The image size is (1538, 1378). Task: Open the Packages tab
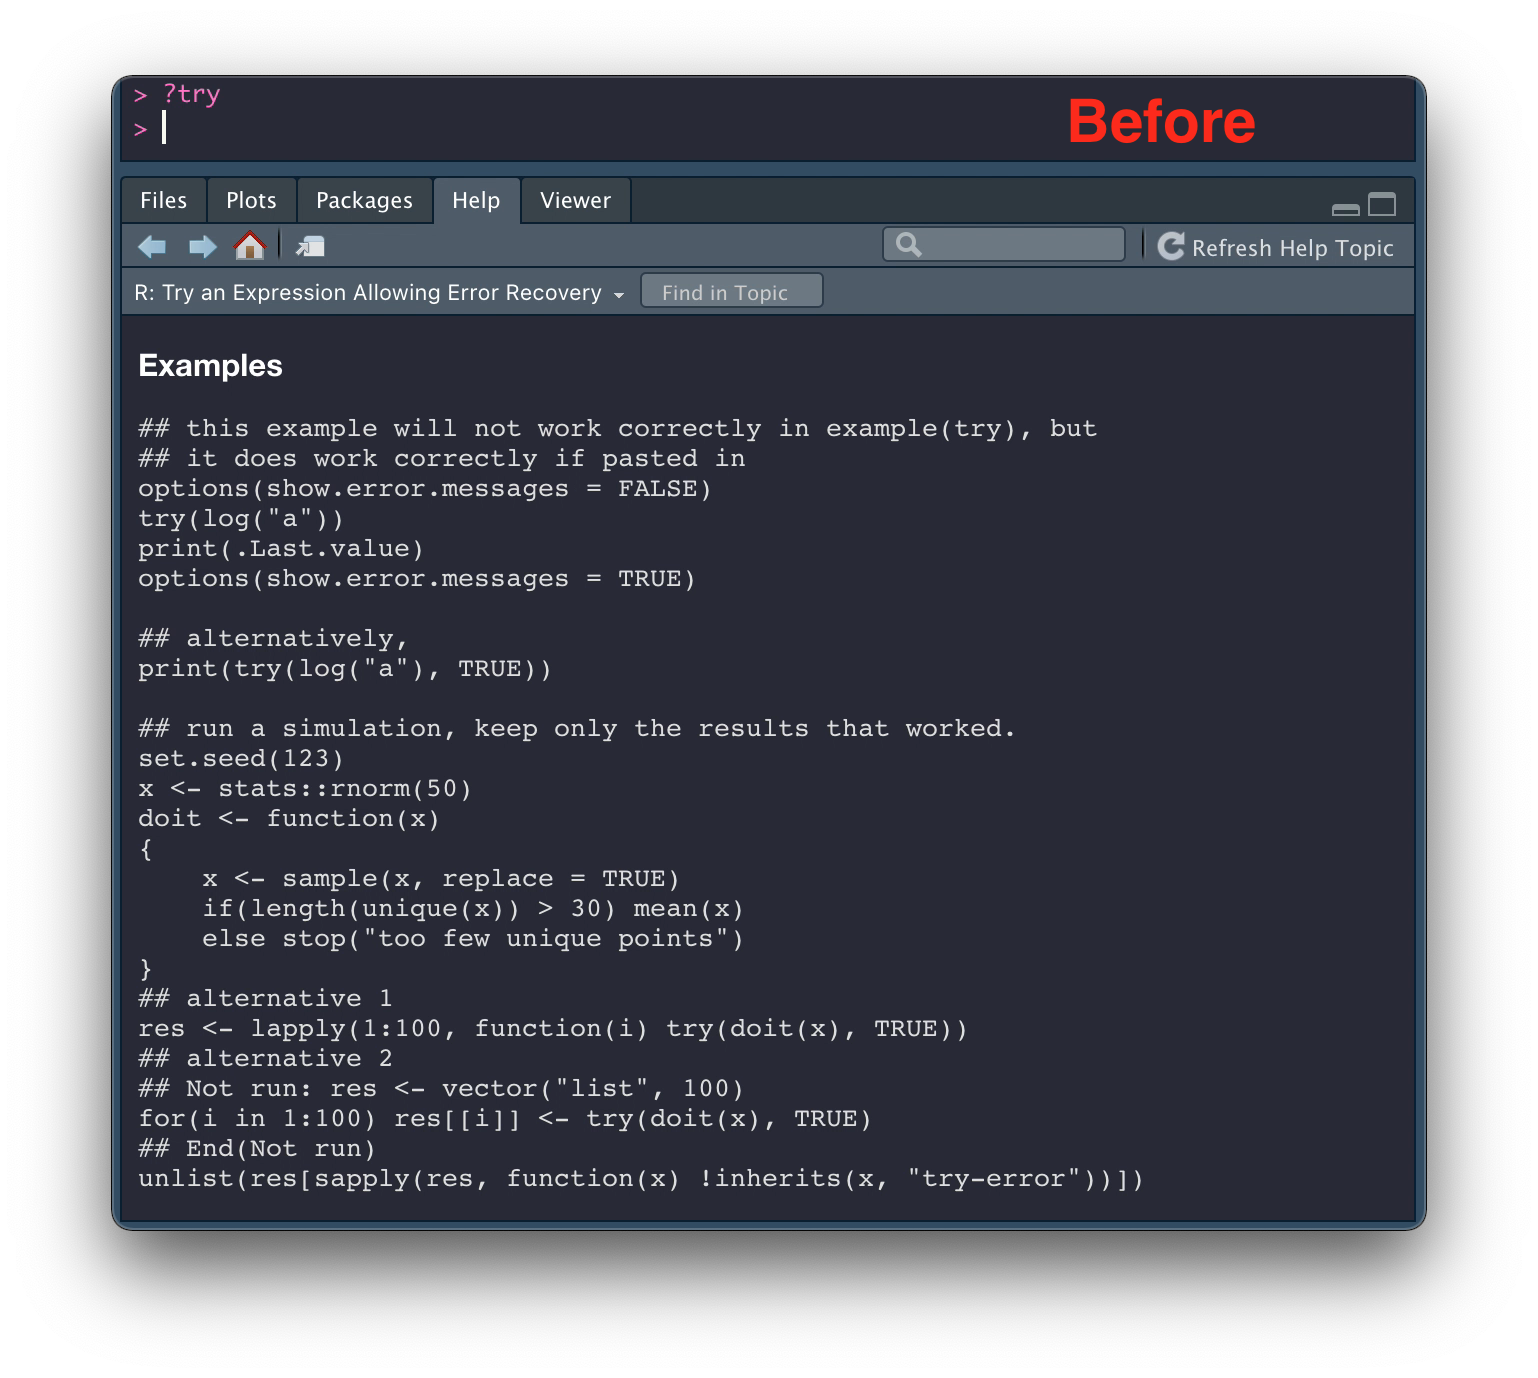click(x=364, y=200)
